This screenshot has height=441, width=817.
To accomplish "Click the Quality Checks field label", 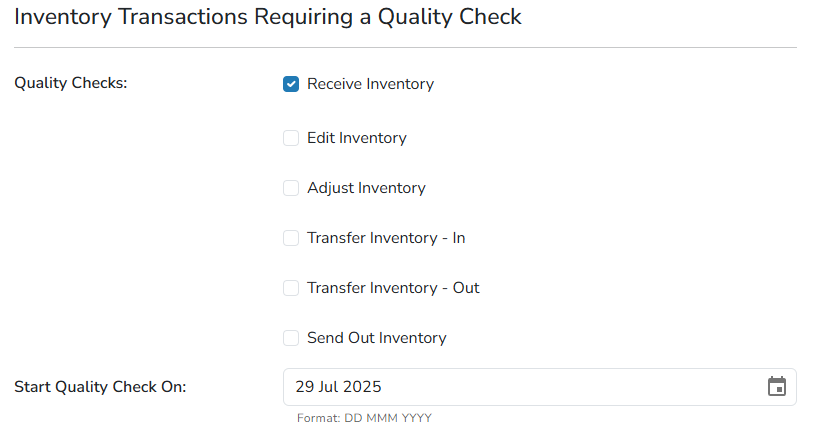I will (x=71, y=83).
